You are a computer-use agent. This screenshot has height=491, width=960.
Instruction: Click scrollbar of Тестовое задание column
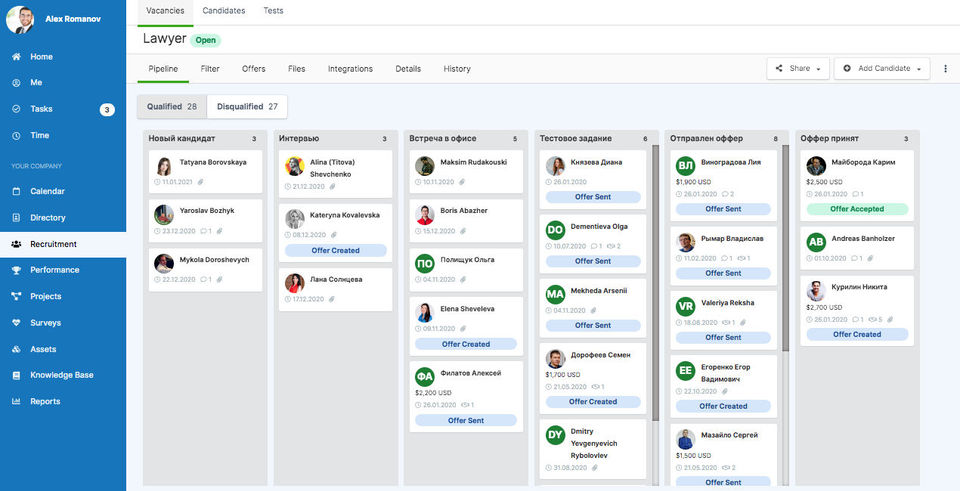[656, 283]
